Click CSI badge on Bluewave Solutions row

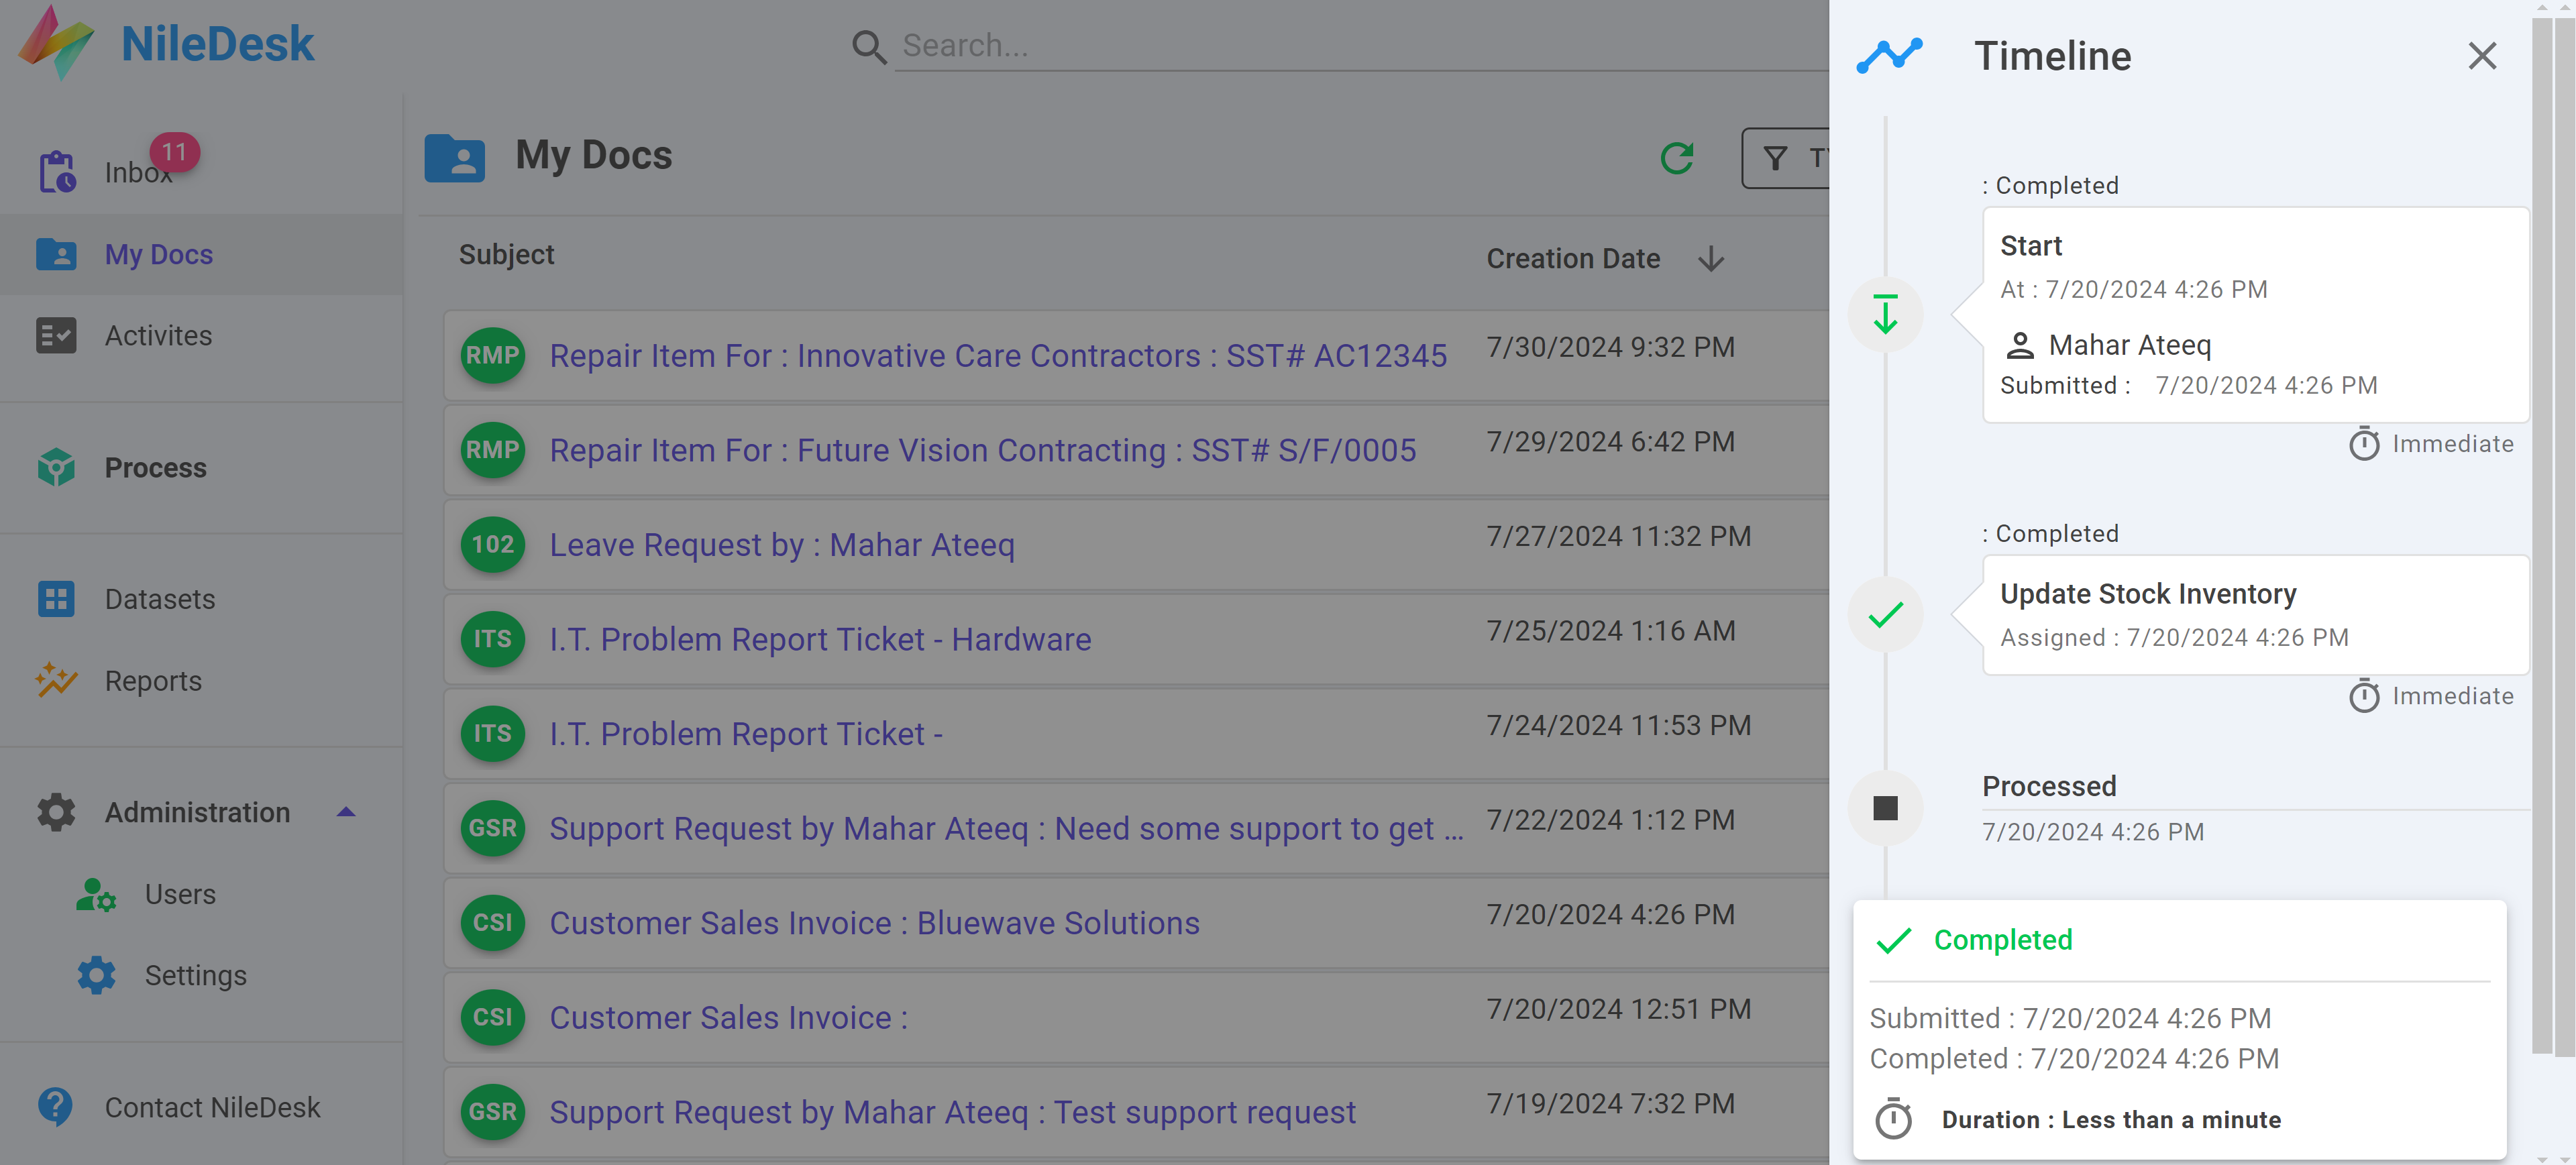(x=493, y=923)
